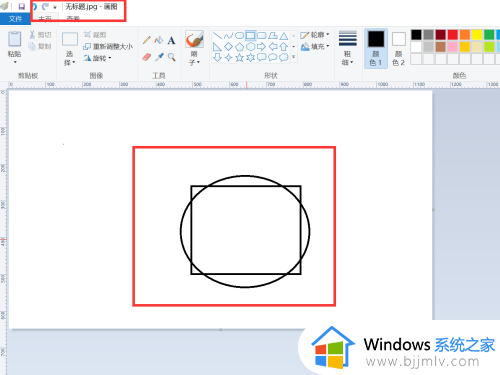Open the Paste dropdown arrow
The height and width of the screenshot is (375, 500).
(x=15, y=62)
